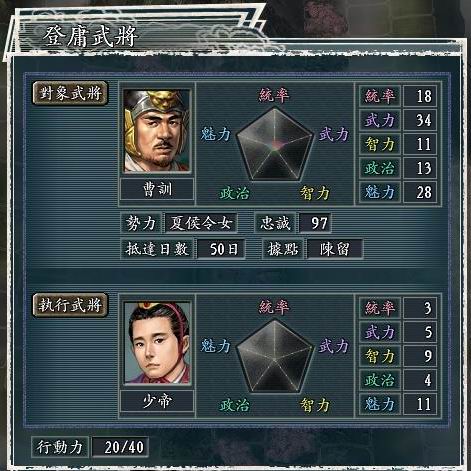This screenshot has width=471, height=471.
Task: Click the 行動力 value 20/40
Action: tap(120, 447)
